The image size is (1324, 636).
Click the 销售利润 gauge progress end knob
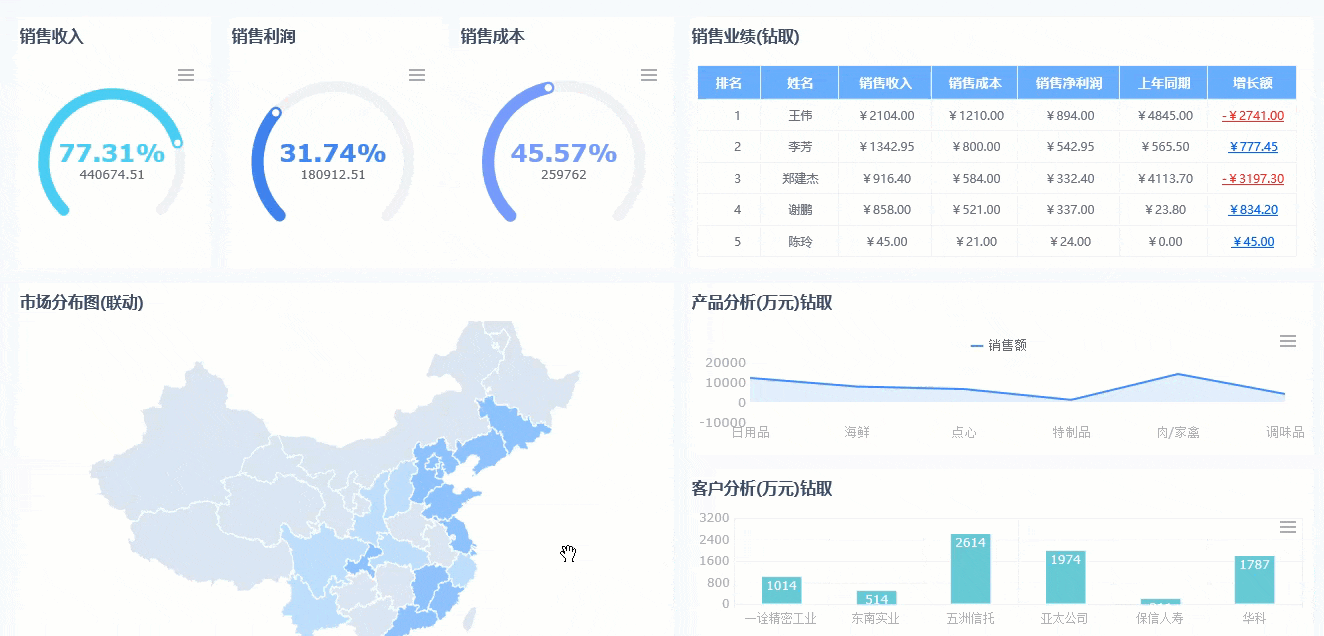coord(275,113)
